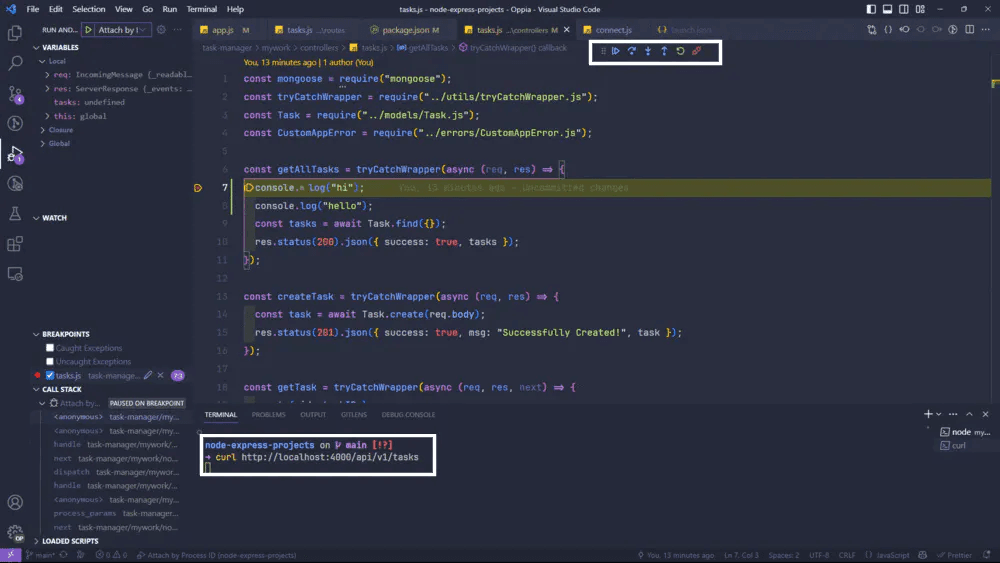This screenshot has width=1000, height=563.
Task: Switch to the app.js editor tab
Action: tap(224, 30)
